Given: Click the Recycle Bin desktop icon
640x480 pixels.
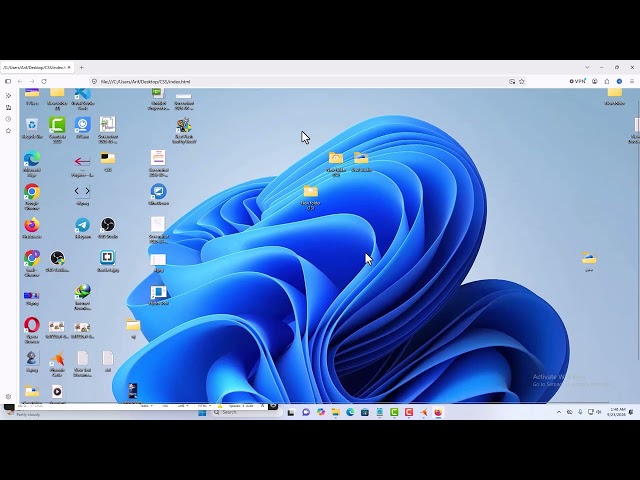Looking at the screenshot, I should click(32, 128).
